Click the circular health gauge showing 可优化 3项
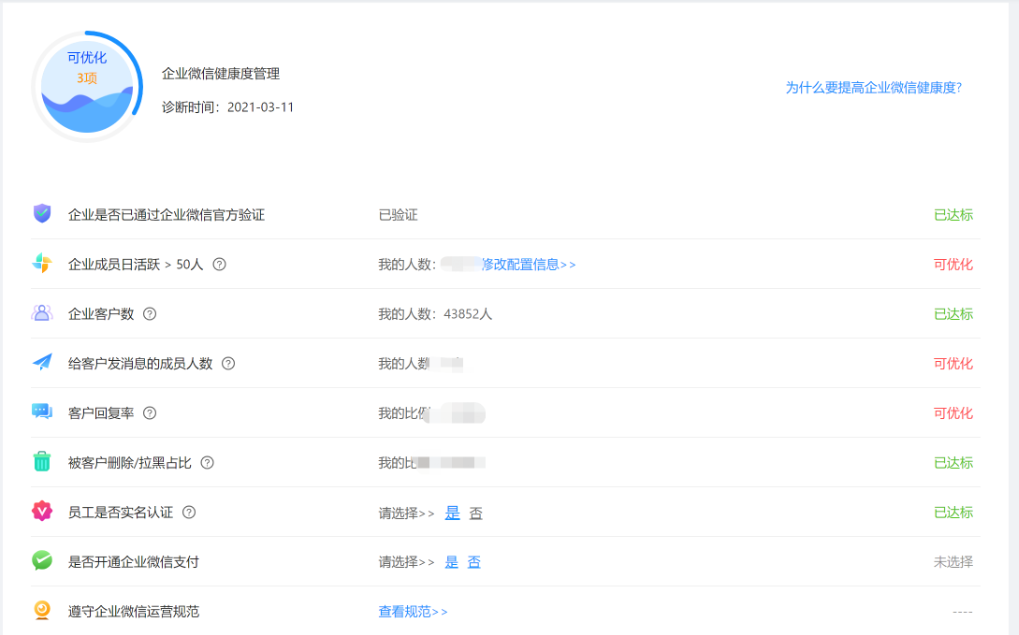1019x635 pixels. 87,88
